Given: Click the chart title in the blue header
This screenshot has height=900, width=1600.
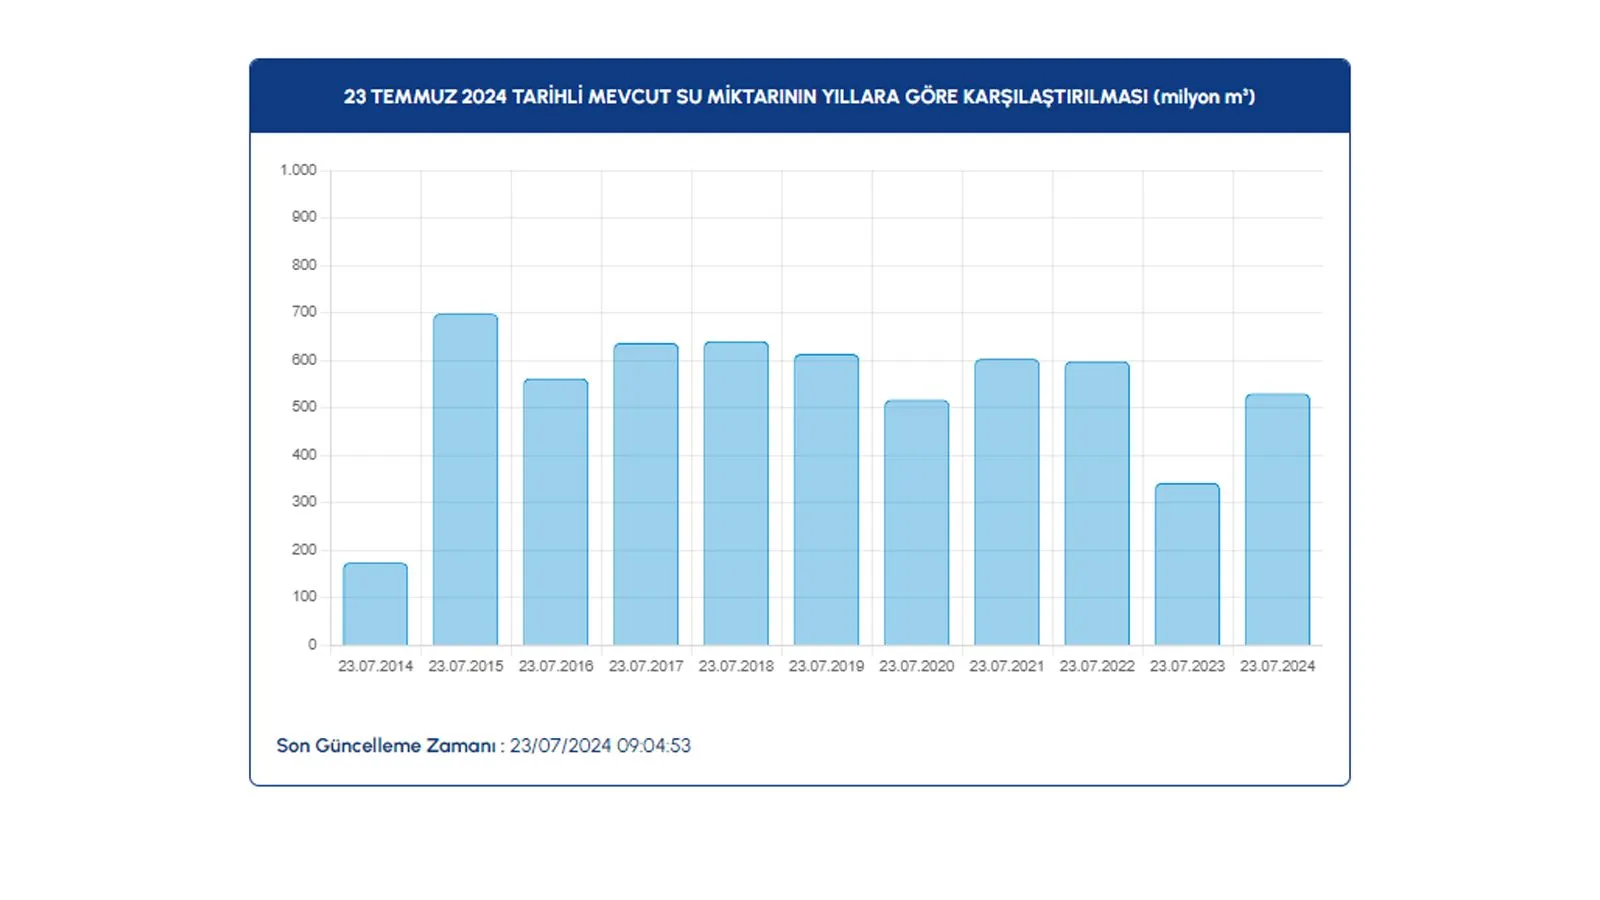Looking at the screenshot, I should click(799, 97).
